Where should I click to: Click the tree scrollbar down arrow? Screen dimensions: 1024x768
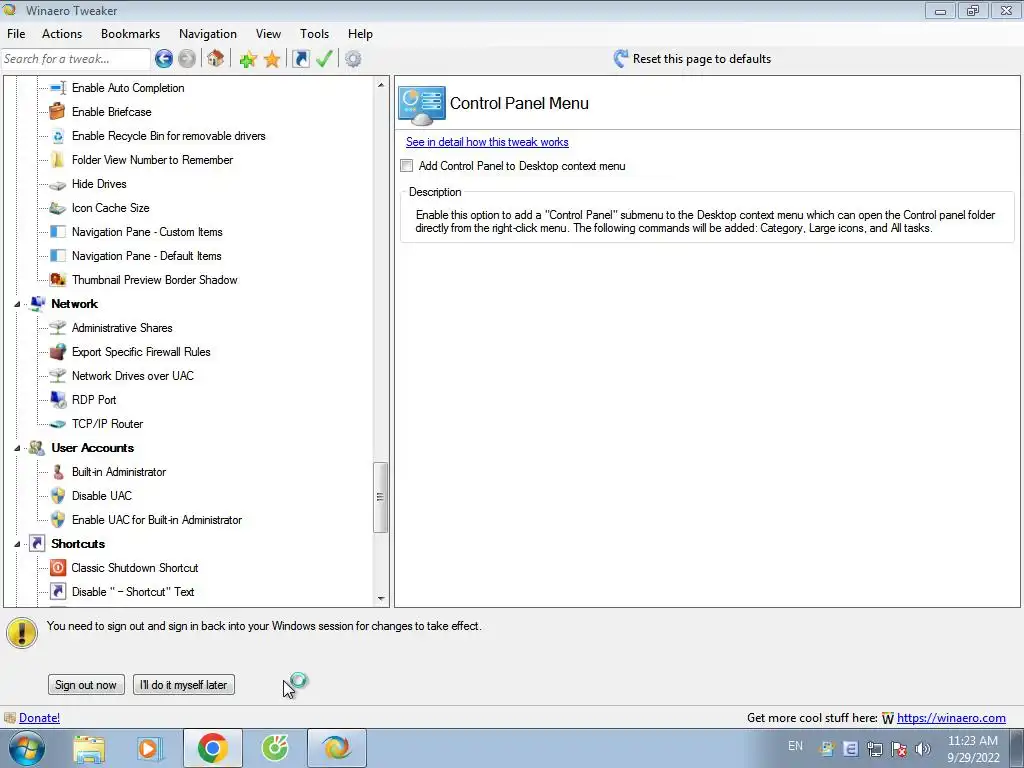pyautogui.click(x=381, y=598)
